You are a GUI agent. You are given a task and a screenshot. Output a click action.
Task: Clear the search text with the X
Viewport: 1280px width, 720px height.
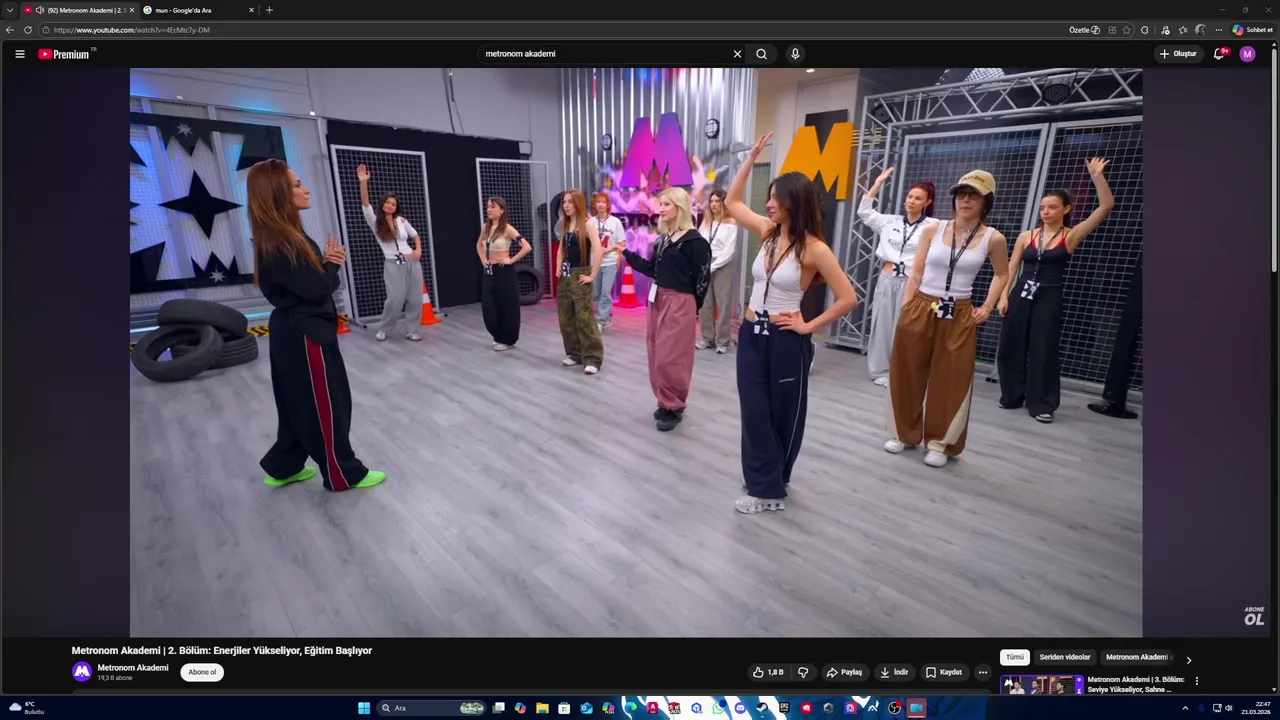coord(738,54)
